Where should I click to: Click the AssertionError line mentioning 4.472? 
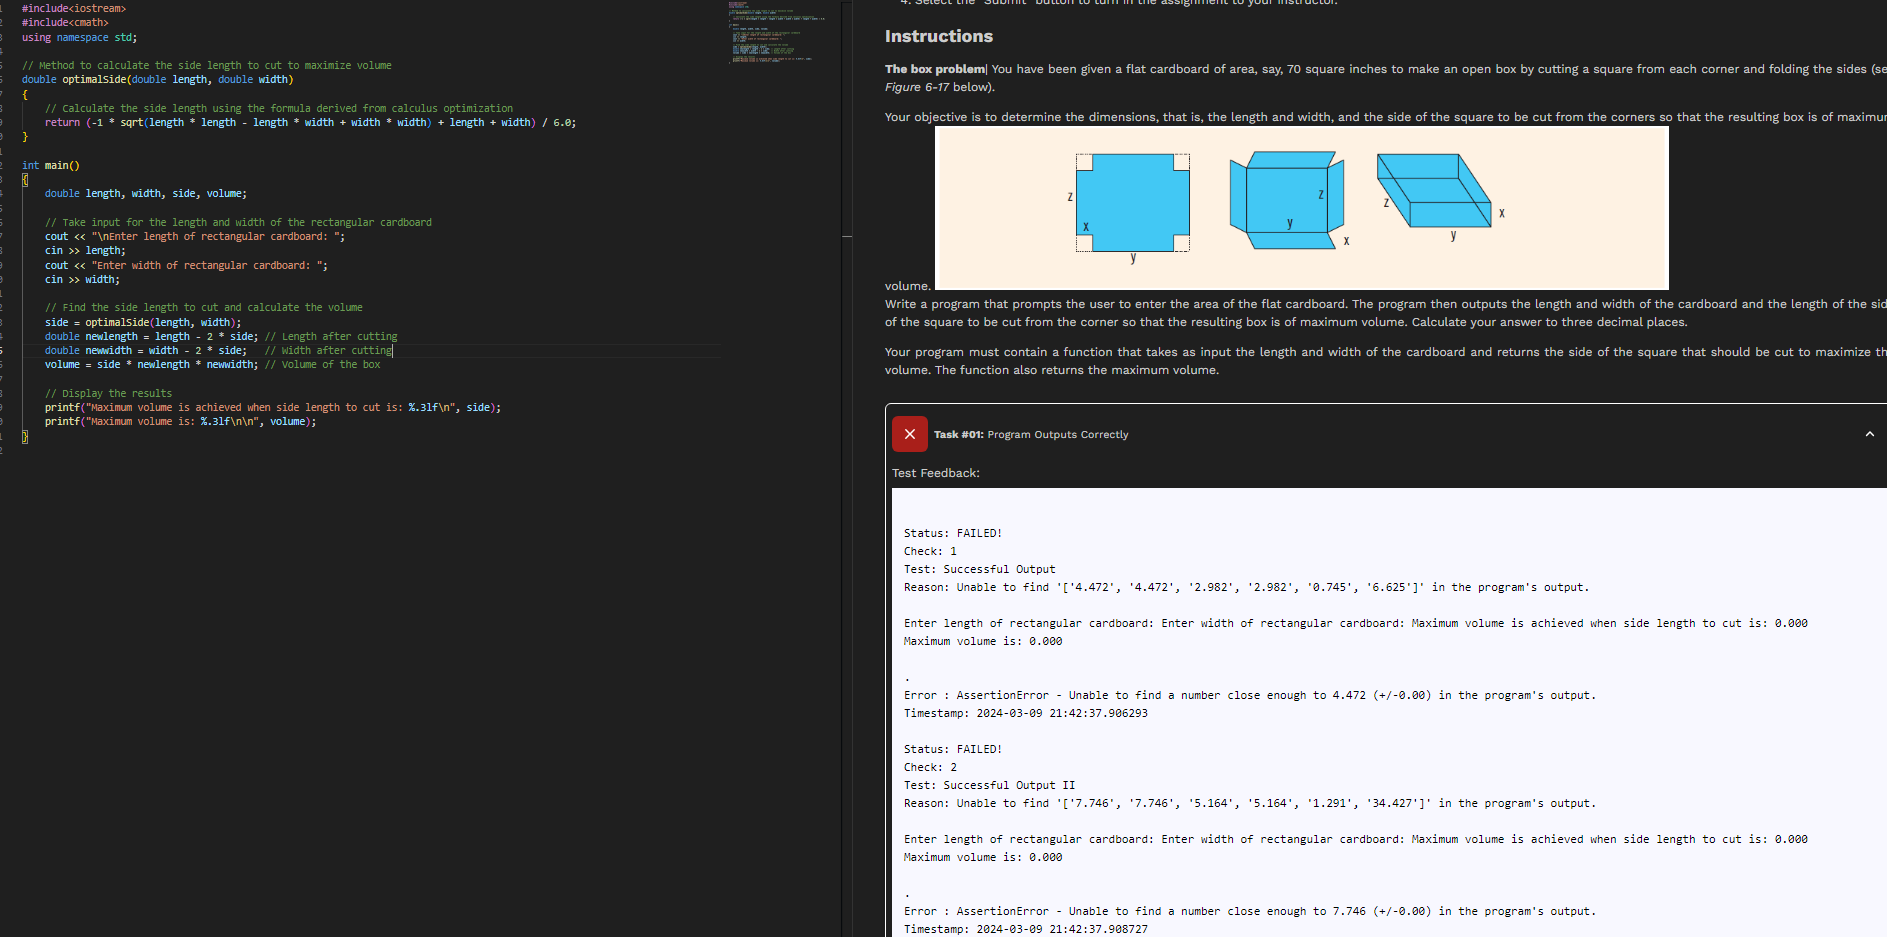[x=1250, y=695]
